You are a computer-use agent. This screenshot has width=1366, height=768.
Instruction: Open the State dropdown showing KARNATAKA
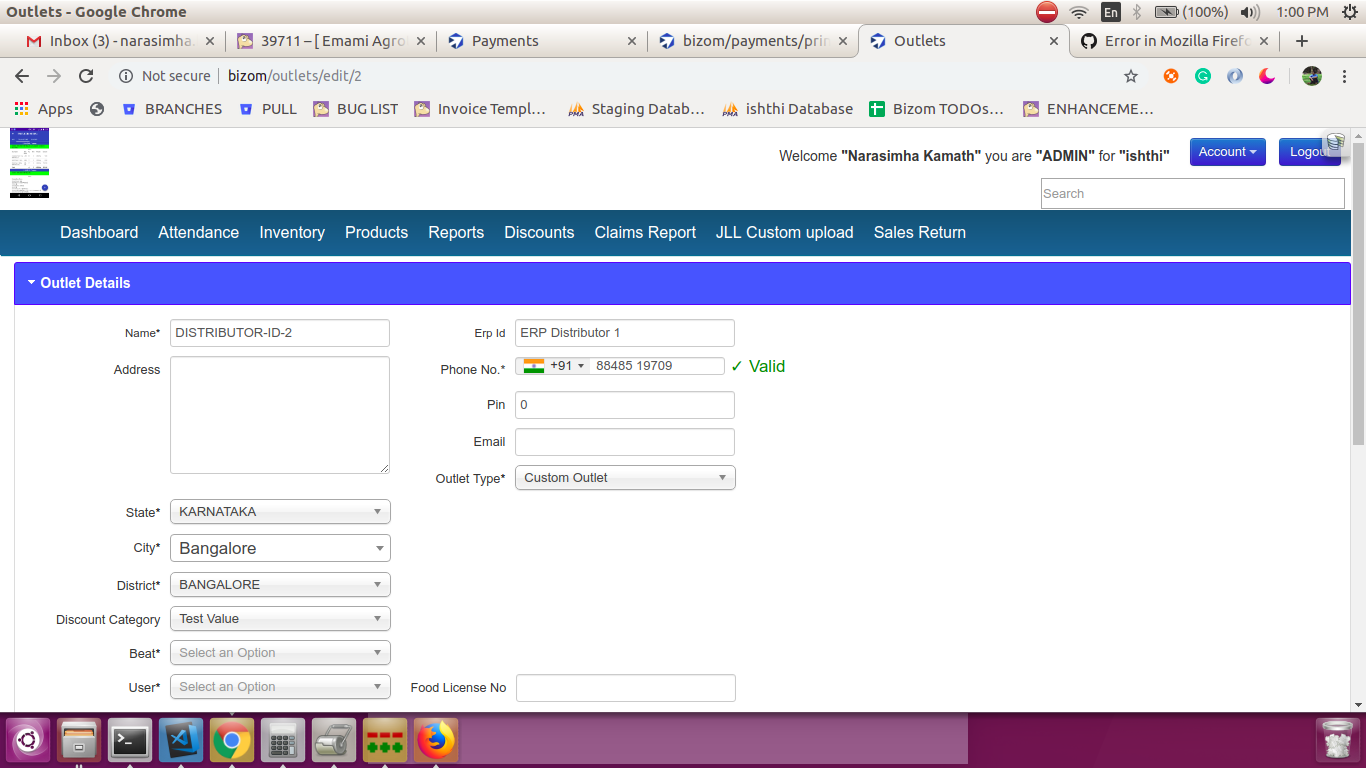coord(280,512)
